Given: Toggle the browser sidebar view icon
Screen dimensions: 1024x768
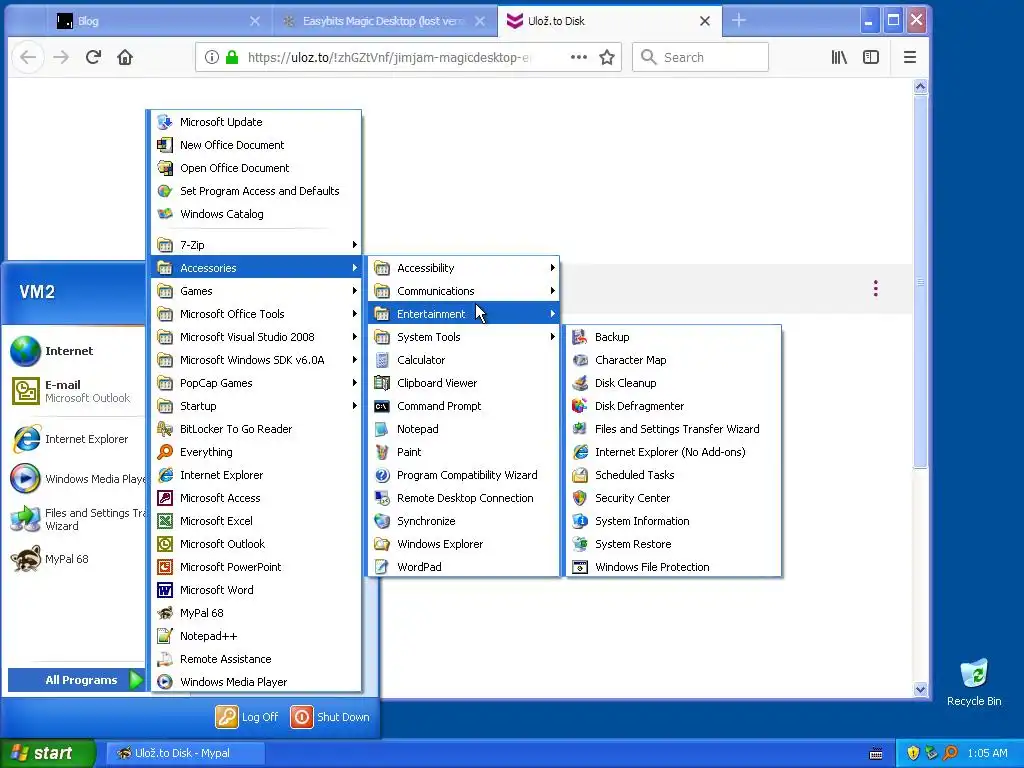Looking at the screenshot, I should coord(871,57).
